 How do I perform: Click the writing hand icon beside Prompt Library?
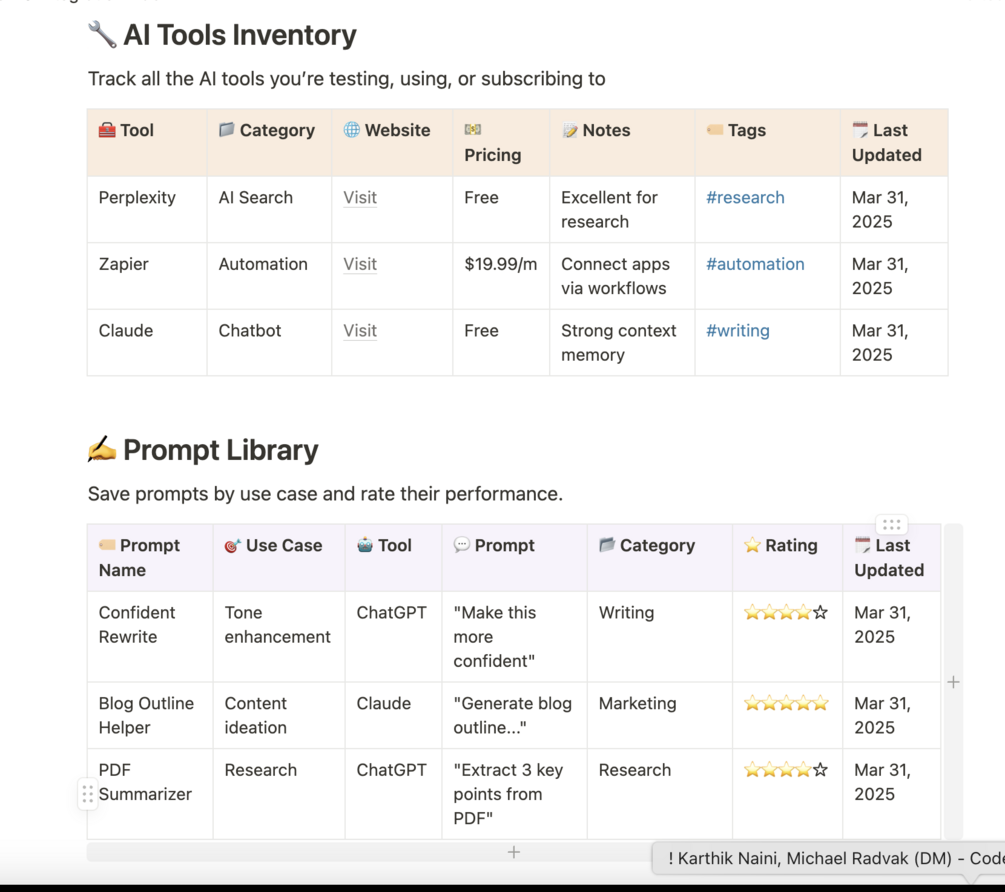(101, 450)
